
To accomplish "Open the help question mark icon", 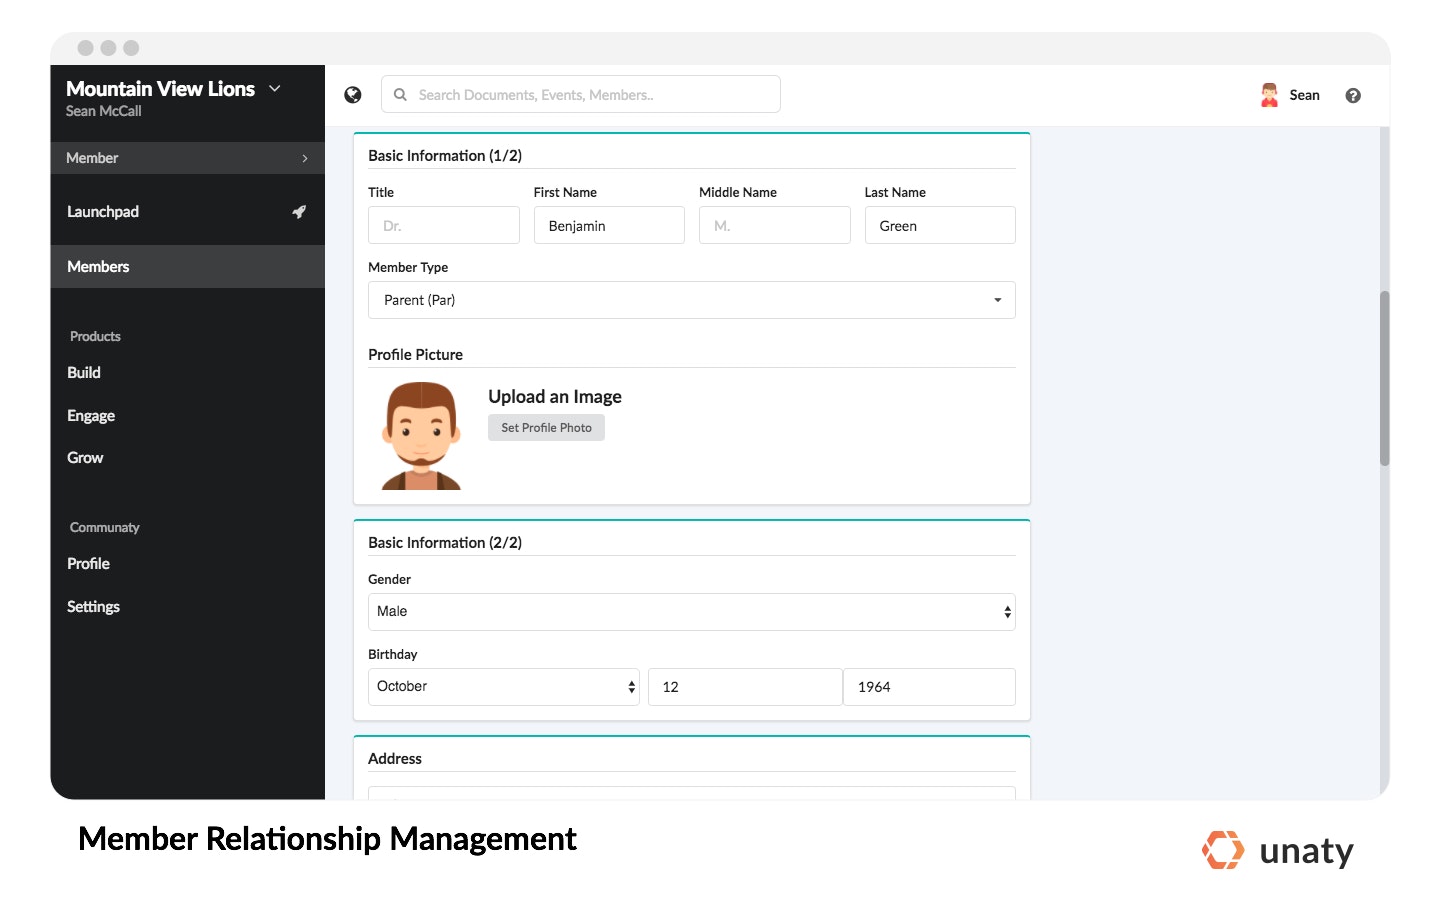I will (1353, 96).
